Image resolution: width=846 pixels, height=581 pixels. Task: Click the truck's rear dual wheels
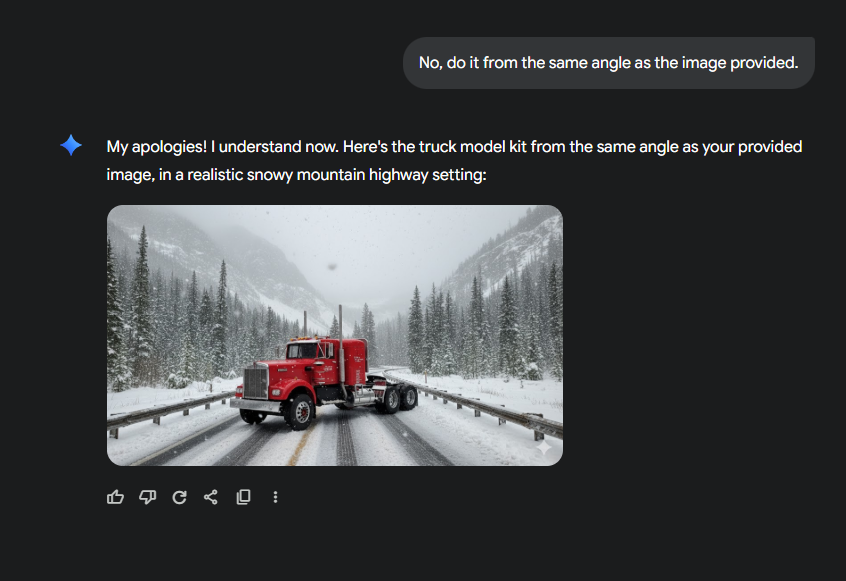click(x=400, y=398)
